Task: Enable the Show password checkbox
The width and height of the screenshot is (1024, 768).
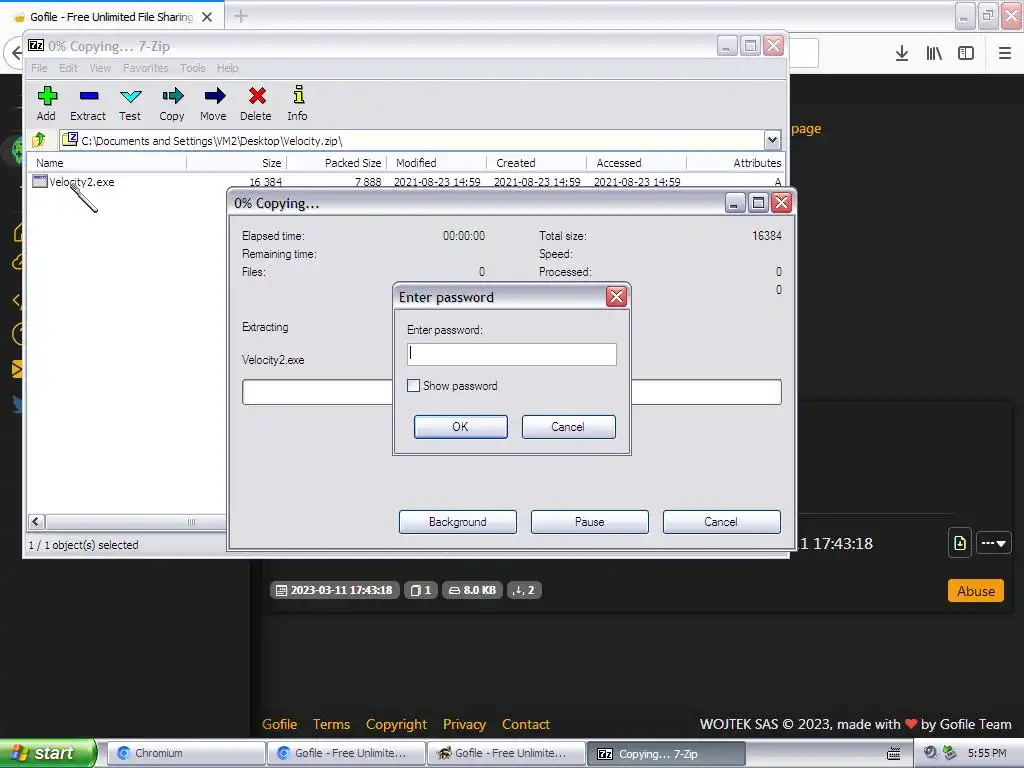Action: 413,386
